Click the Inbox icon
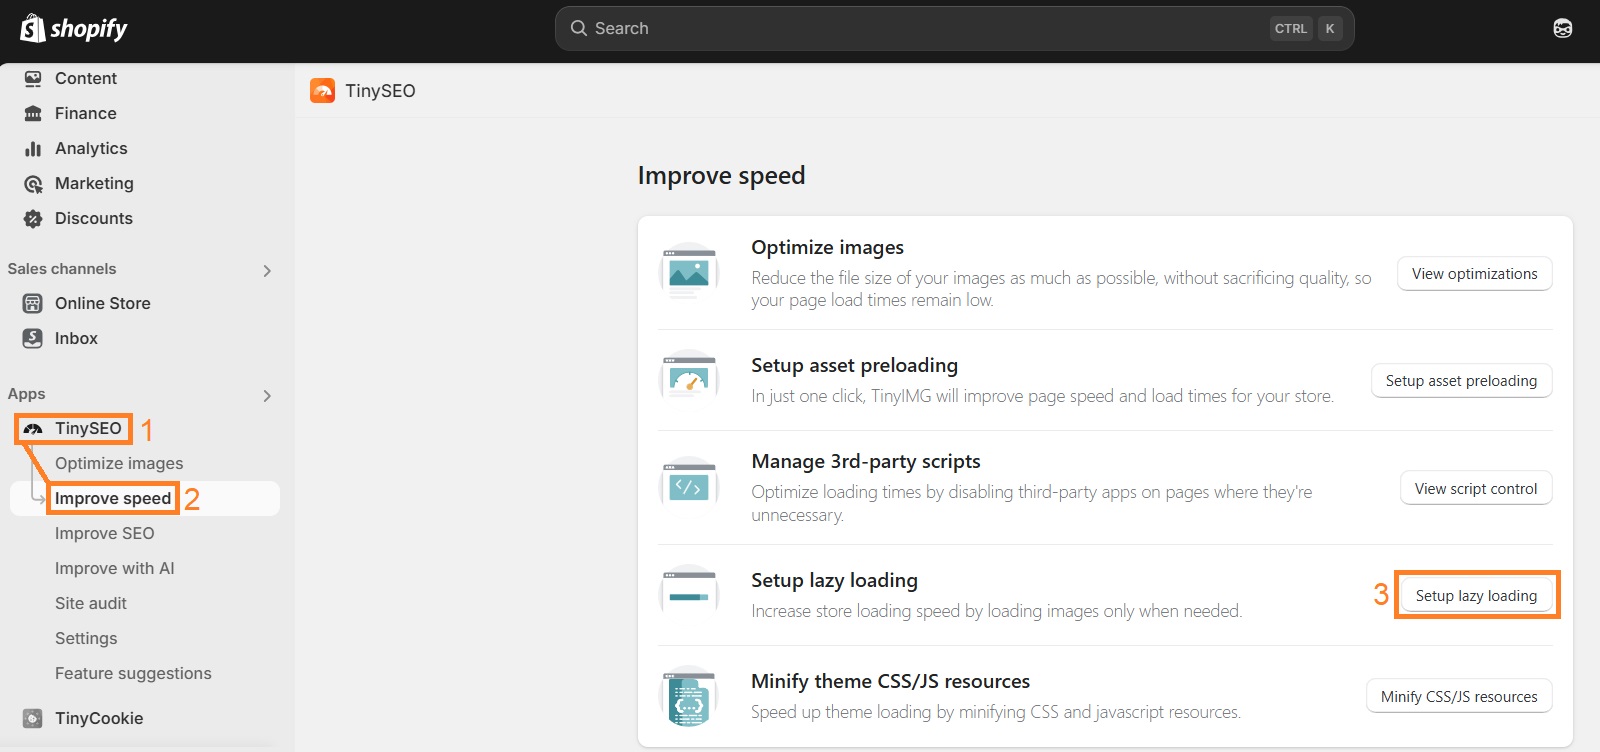 [x=33, y=338]
